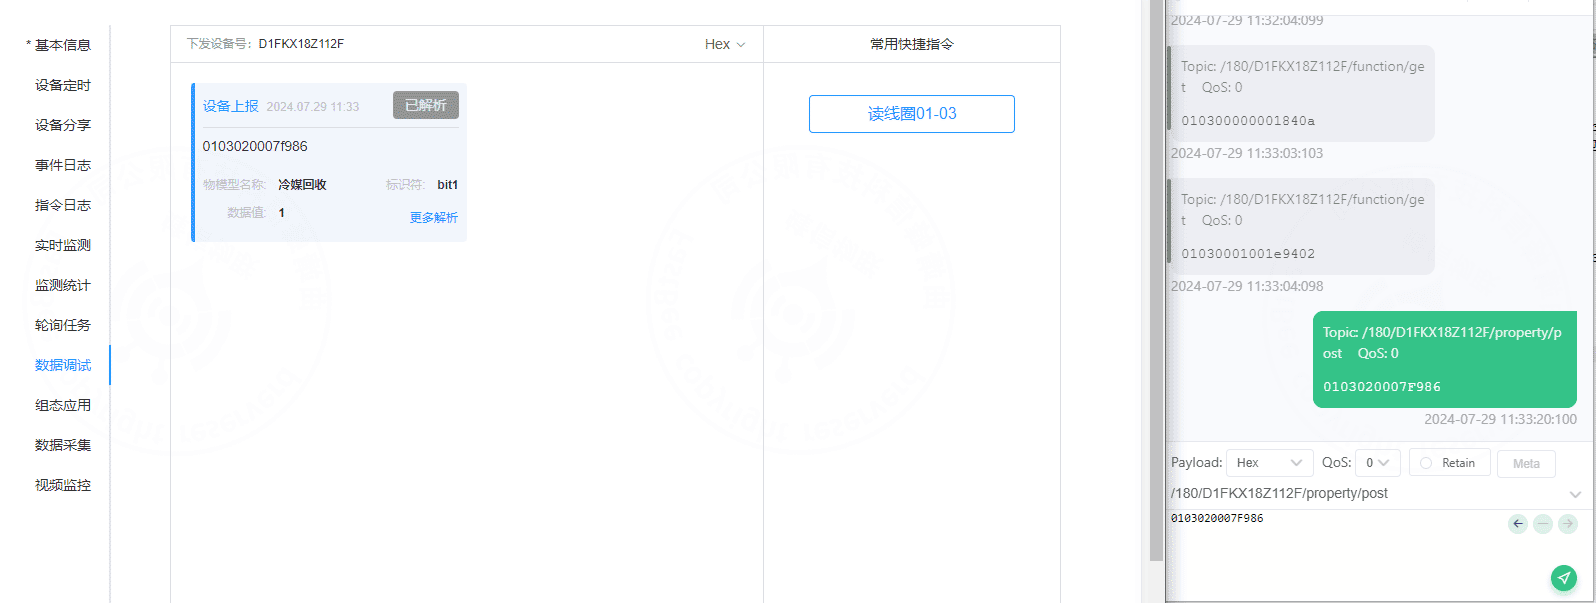Viewport: 1596px width, 603px height.
Task: Open 视频监控 in the sidebar
Action: coord(63,485)
